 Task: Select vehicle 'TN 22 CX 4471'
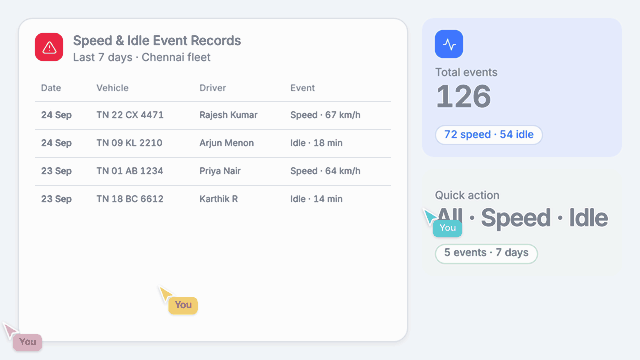coord(130,115)
